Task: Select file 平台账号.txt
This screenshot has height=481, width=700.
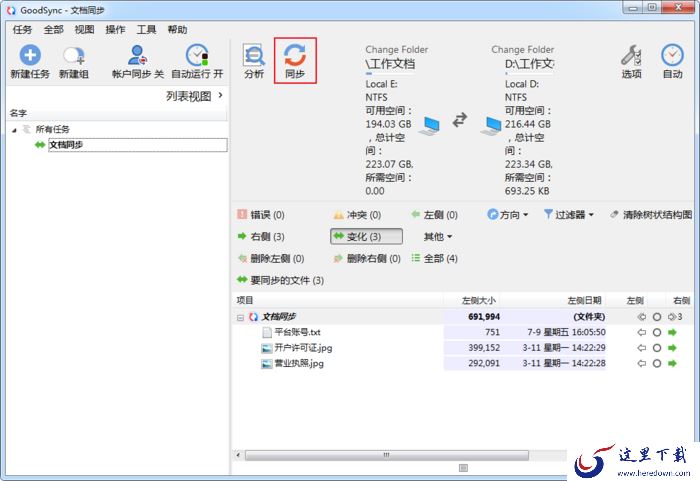Action: 297,332
